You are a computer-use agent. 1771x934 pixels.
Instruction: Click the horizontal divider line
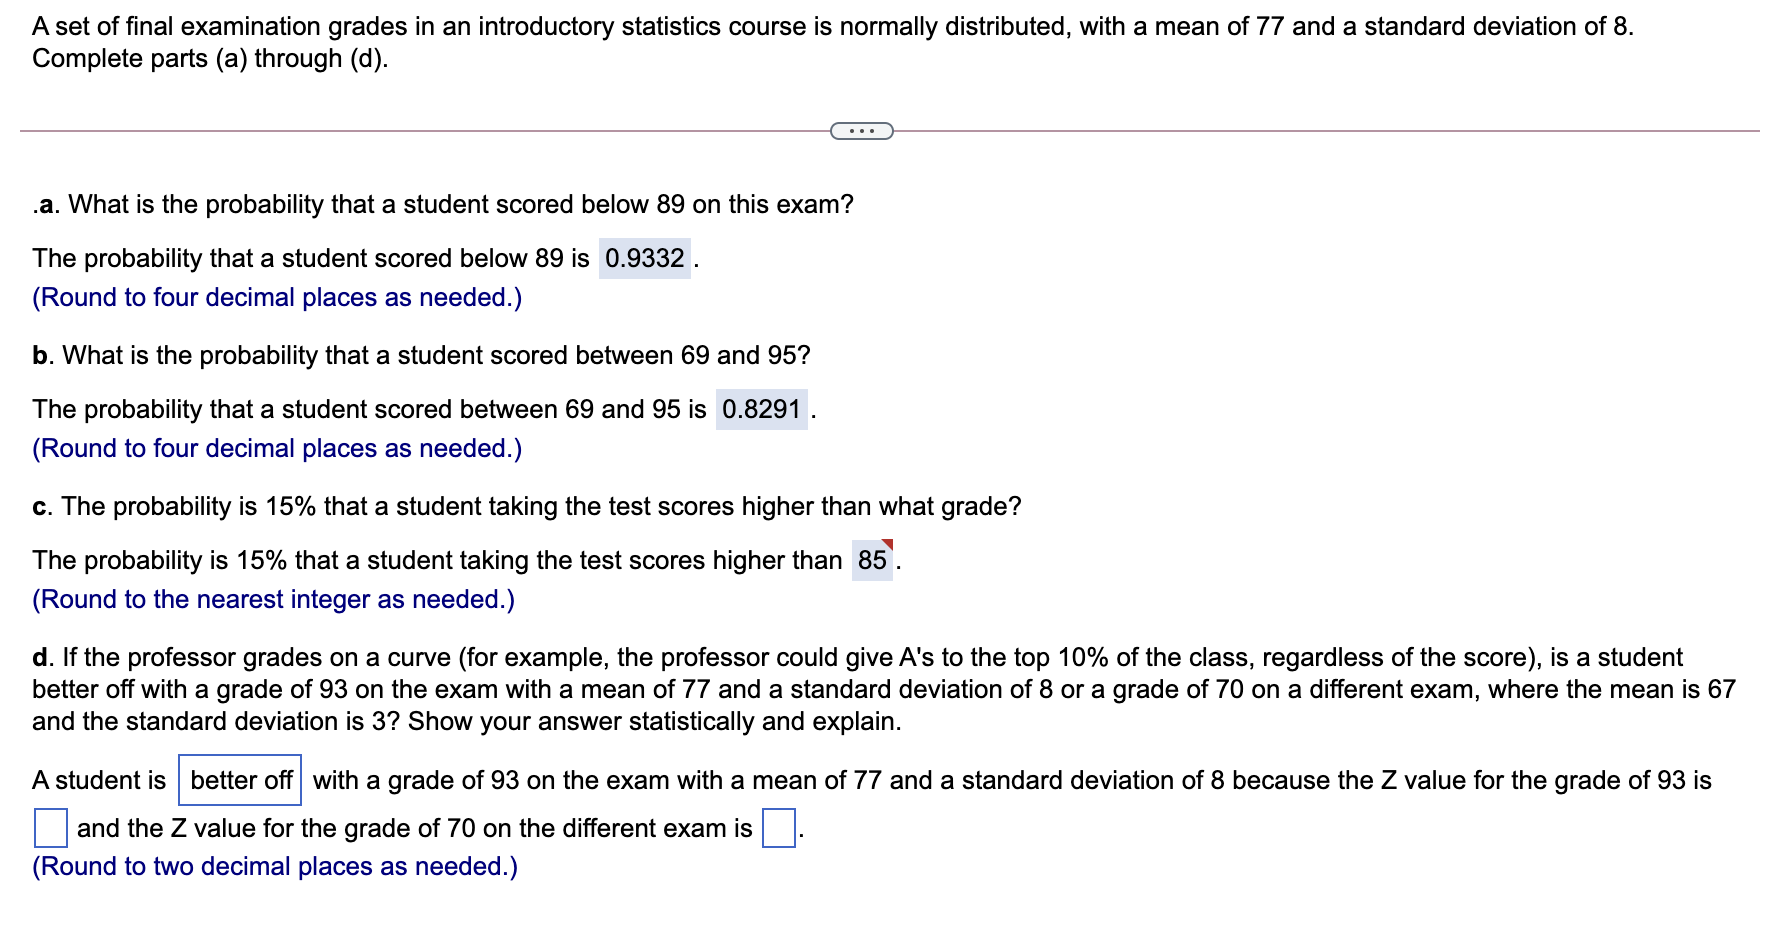pyautogui.click(x=400, y=130)
